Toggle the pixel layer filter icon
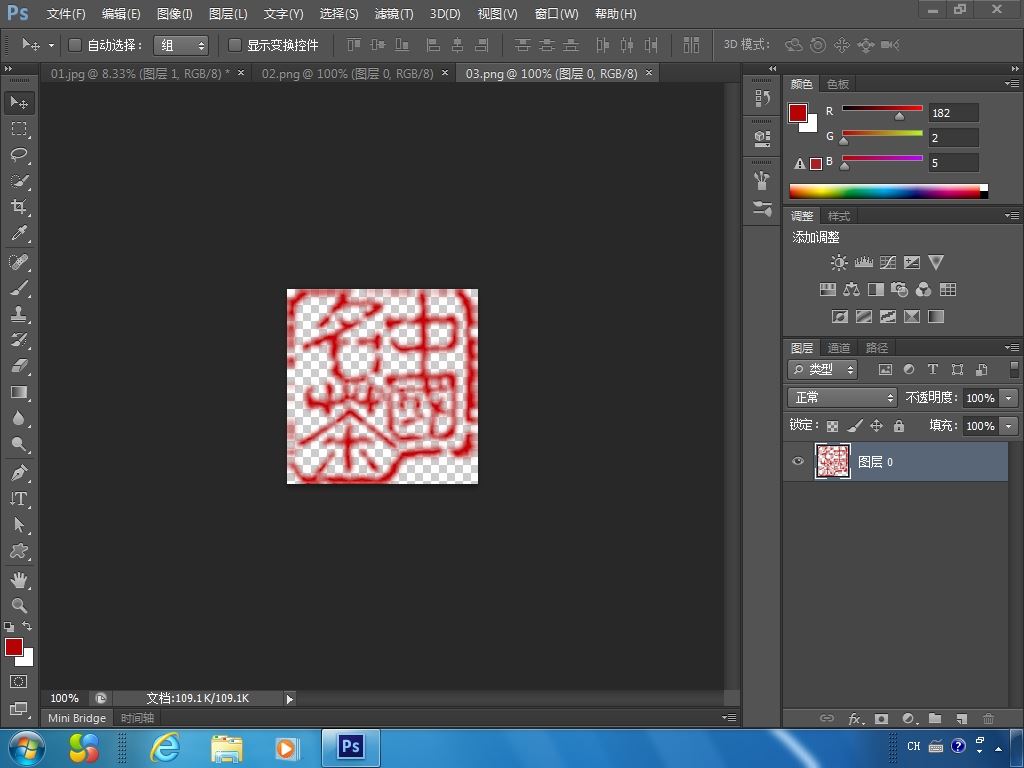Screen dimensions: 1024x768 [x=885, y=370]
